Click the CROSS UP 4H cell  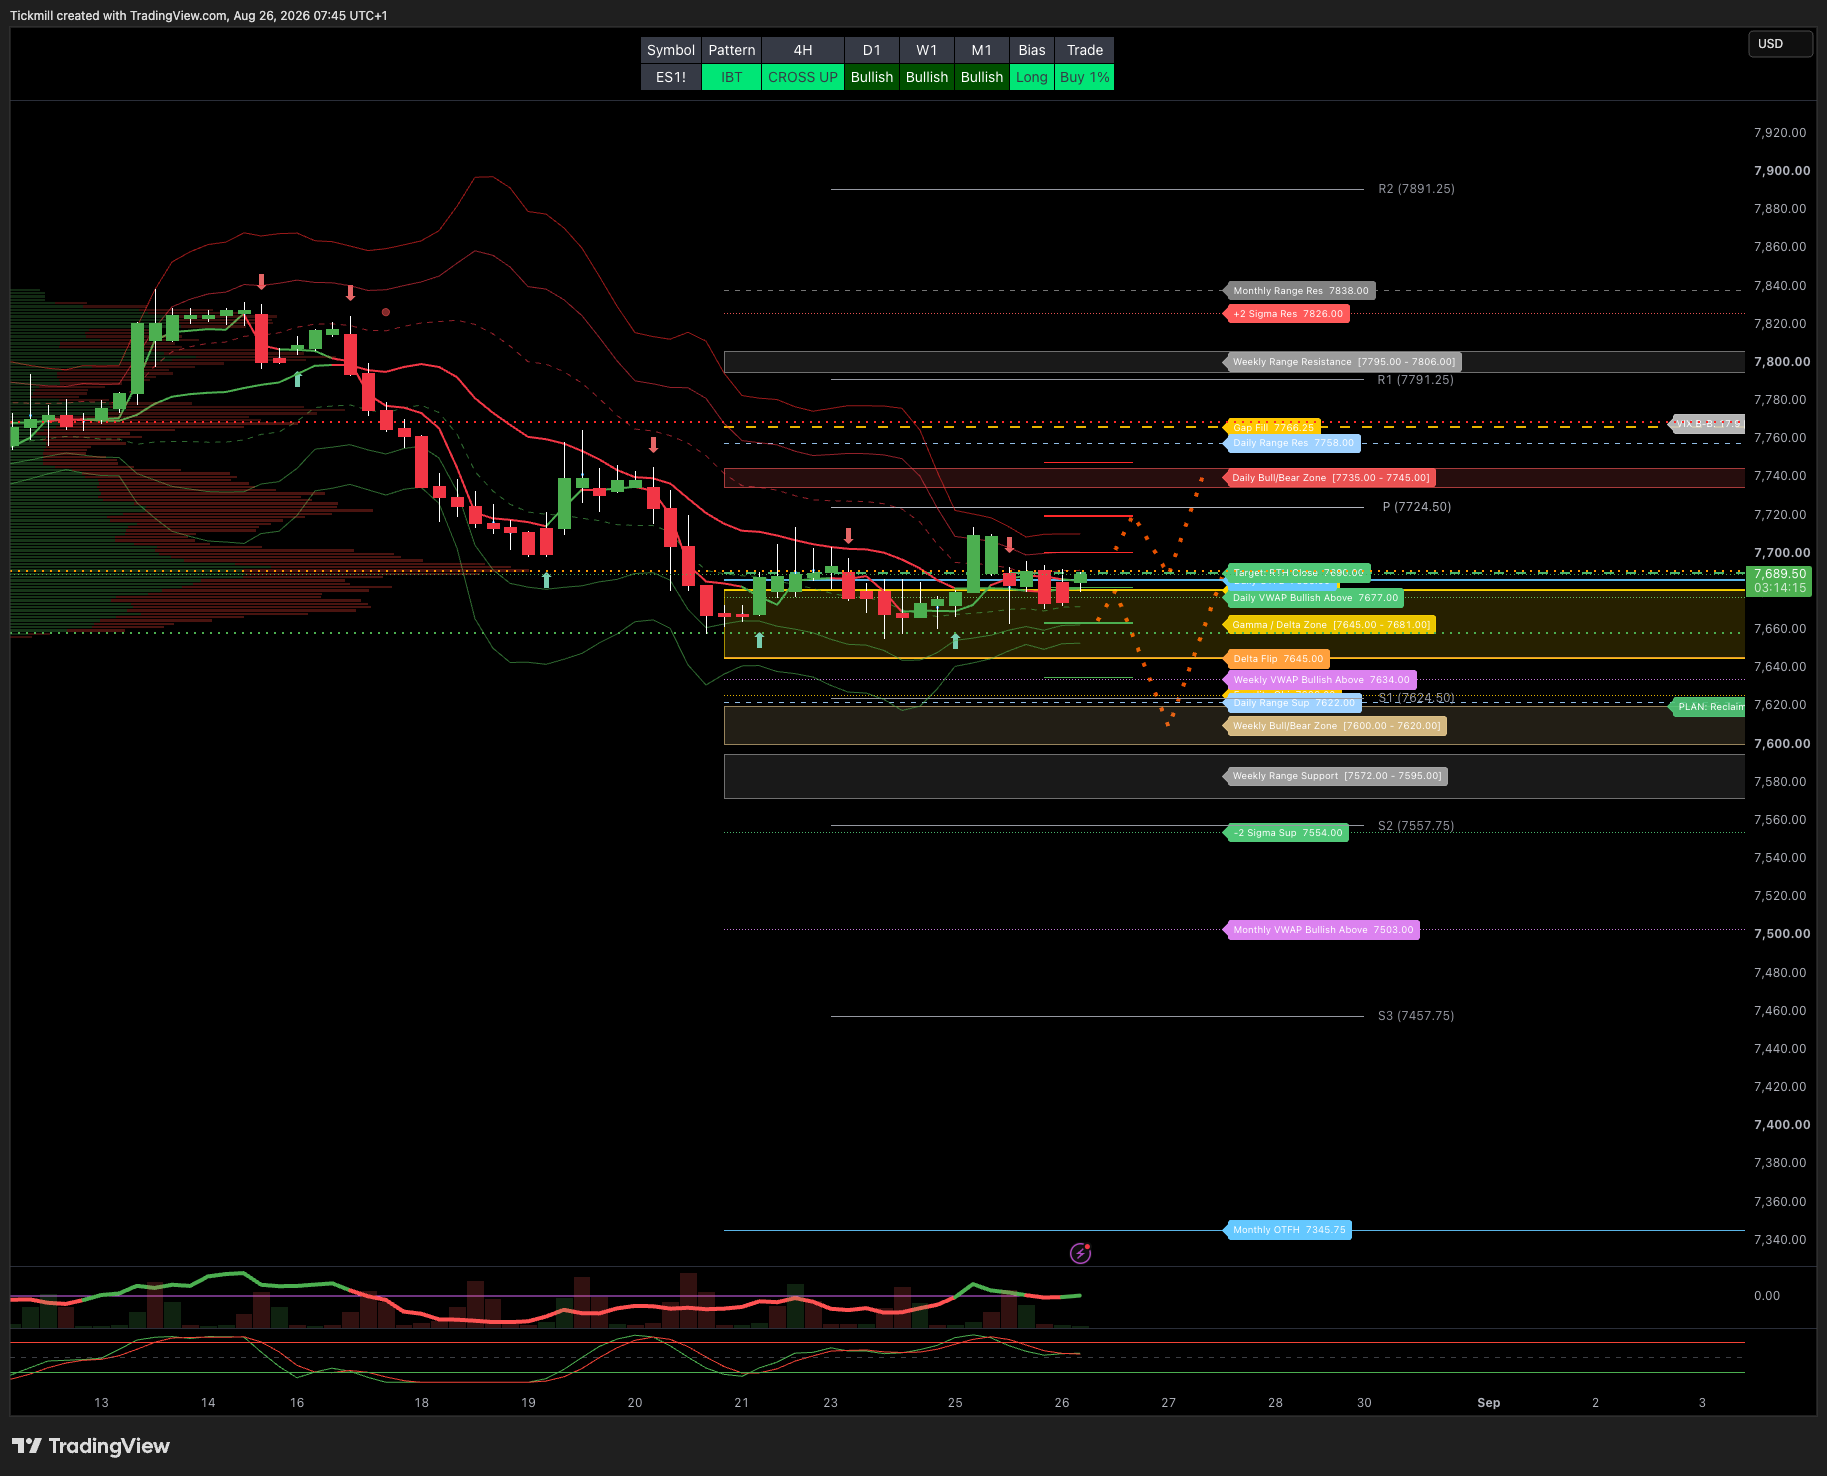click(803, 77)
